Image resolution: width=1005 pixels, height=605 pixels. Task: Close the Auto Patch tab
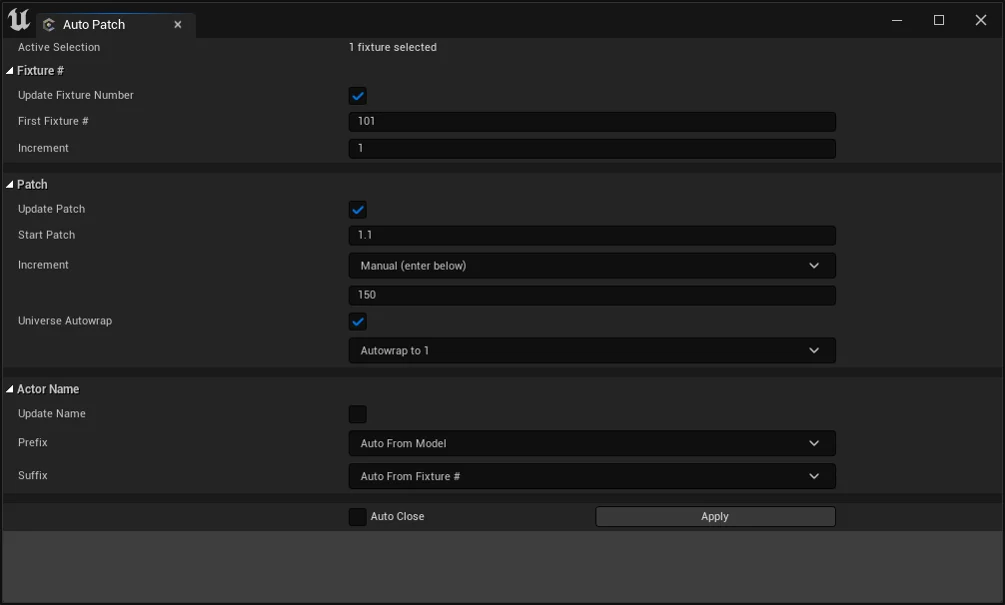[178, 25]
